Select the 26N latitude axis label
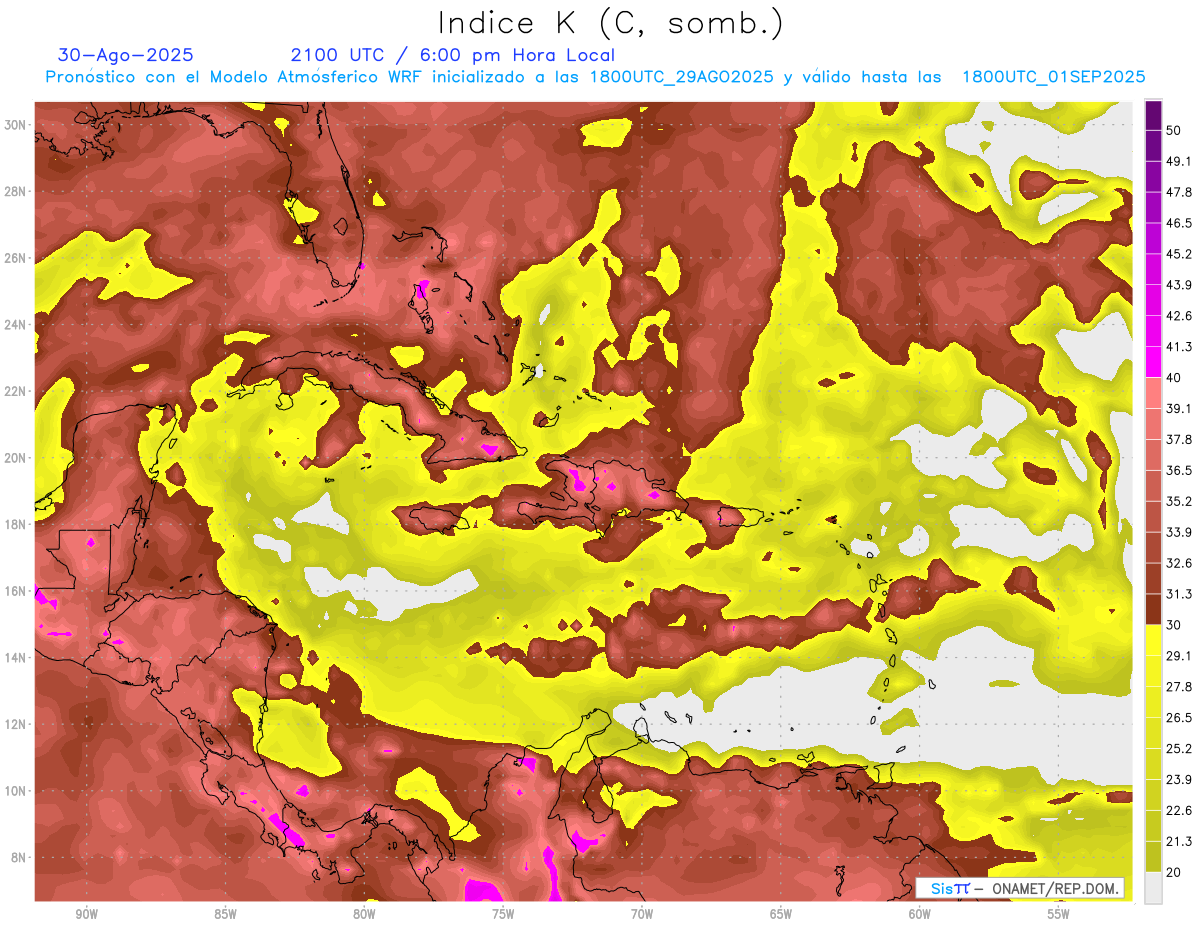1200x927 pixels. pyautogui.click(x=15, y=258)
